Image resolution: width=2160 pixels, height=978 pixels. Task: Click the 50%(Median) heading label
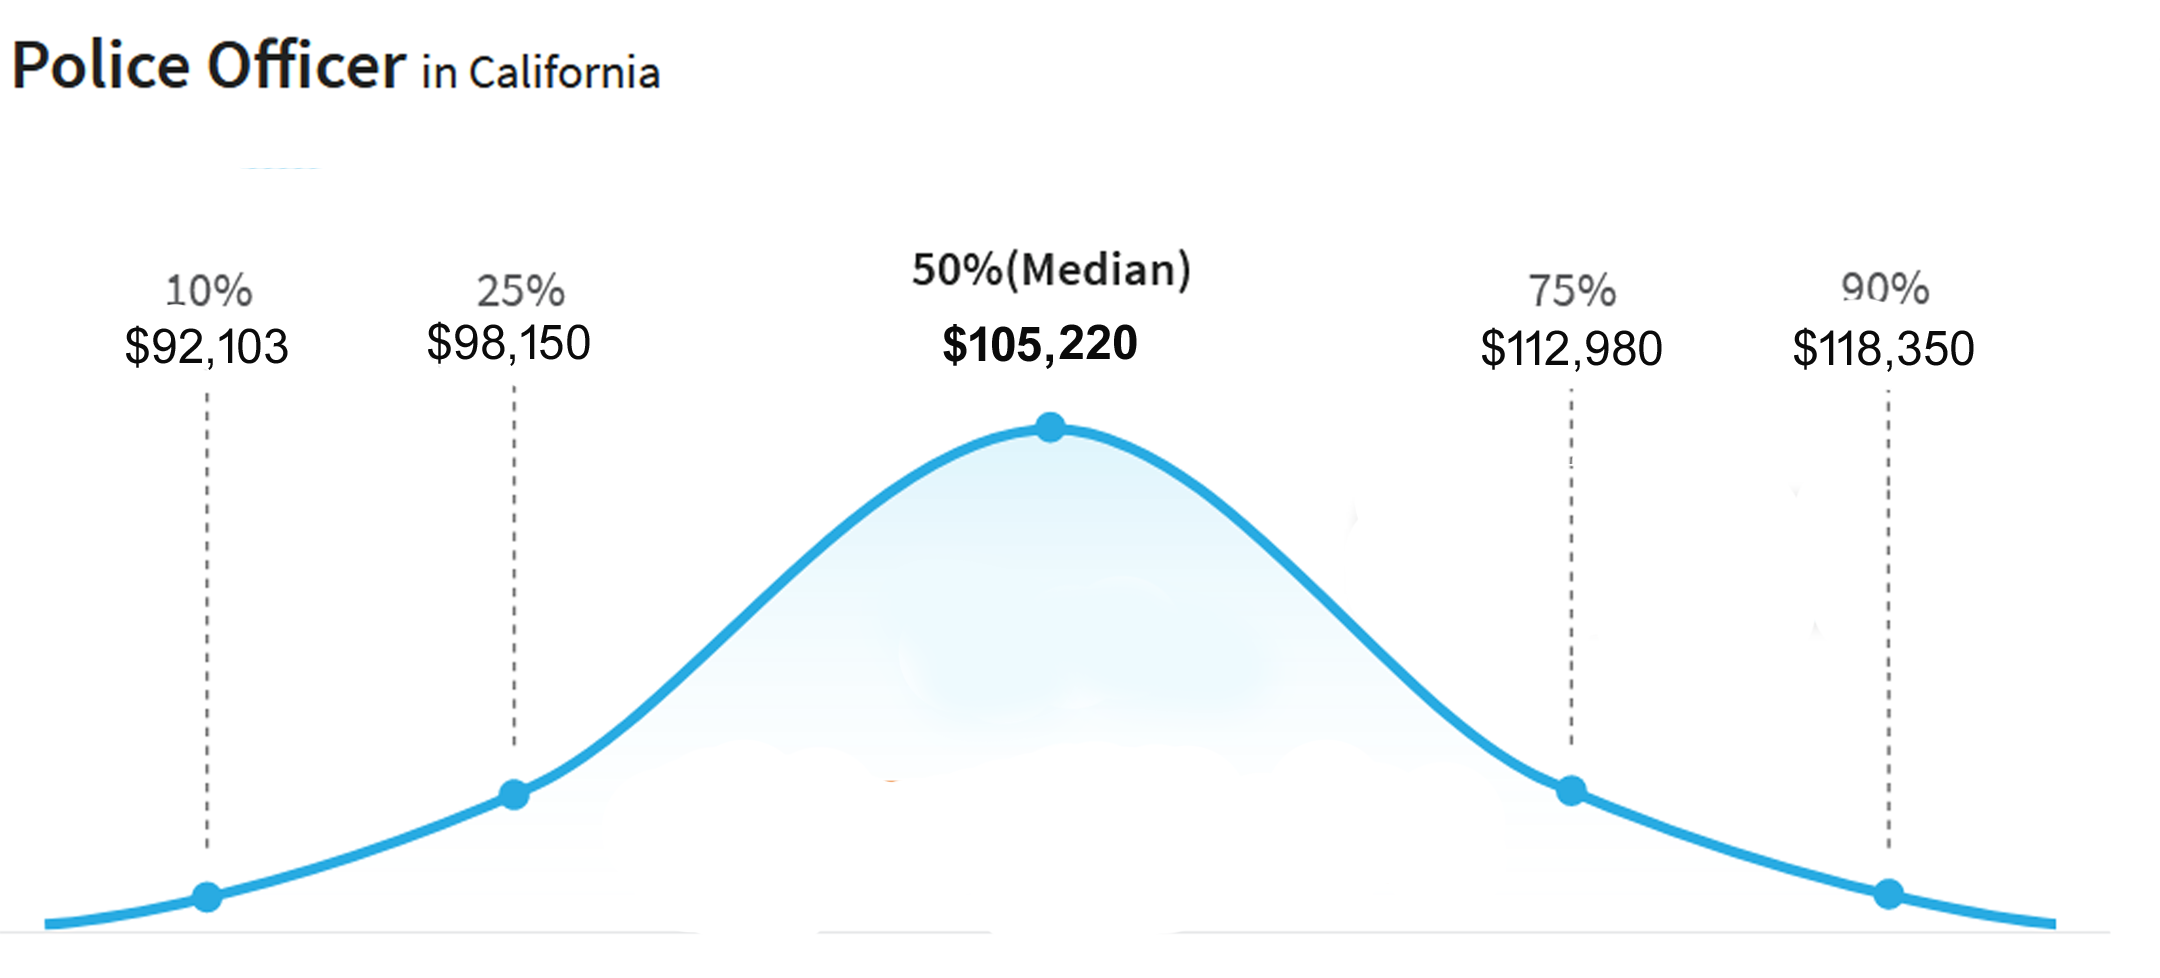(x=1051, y=270)
